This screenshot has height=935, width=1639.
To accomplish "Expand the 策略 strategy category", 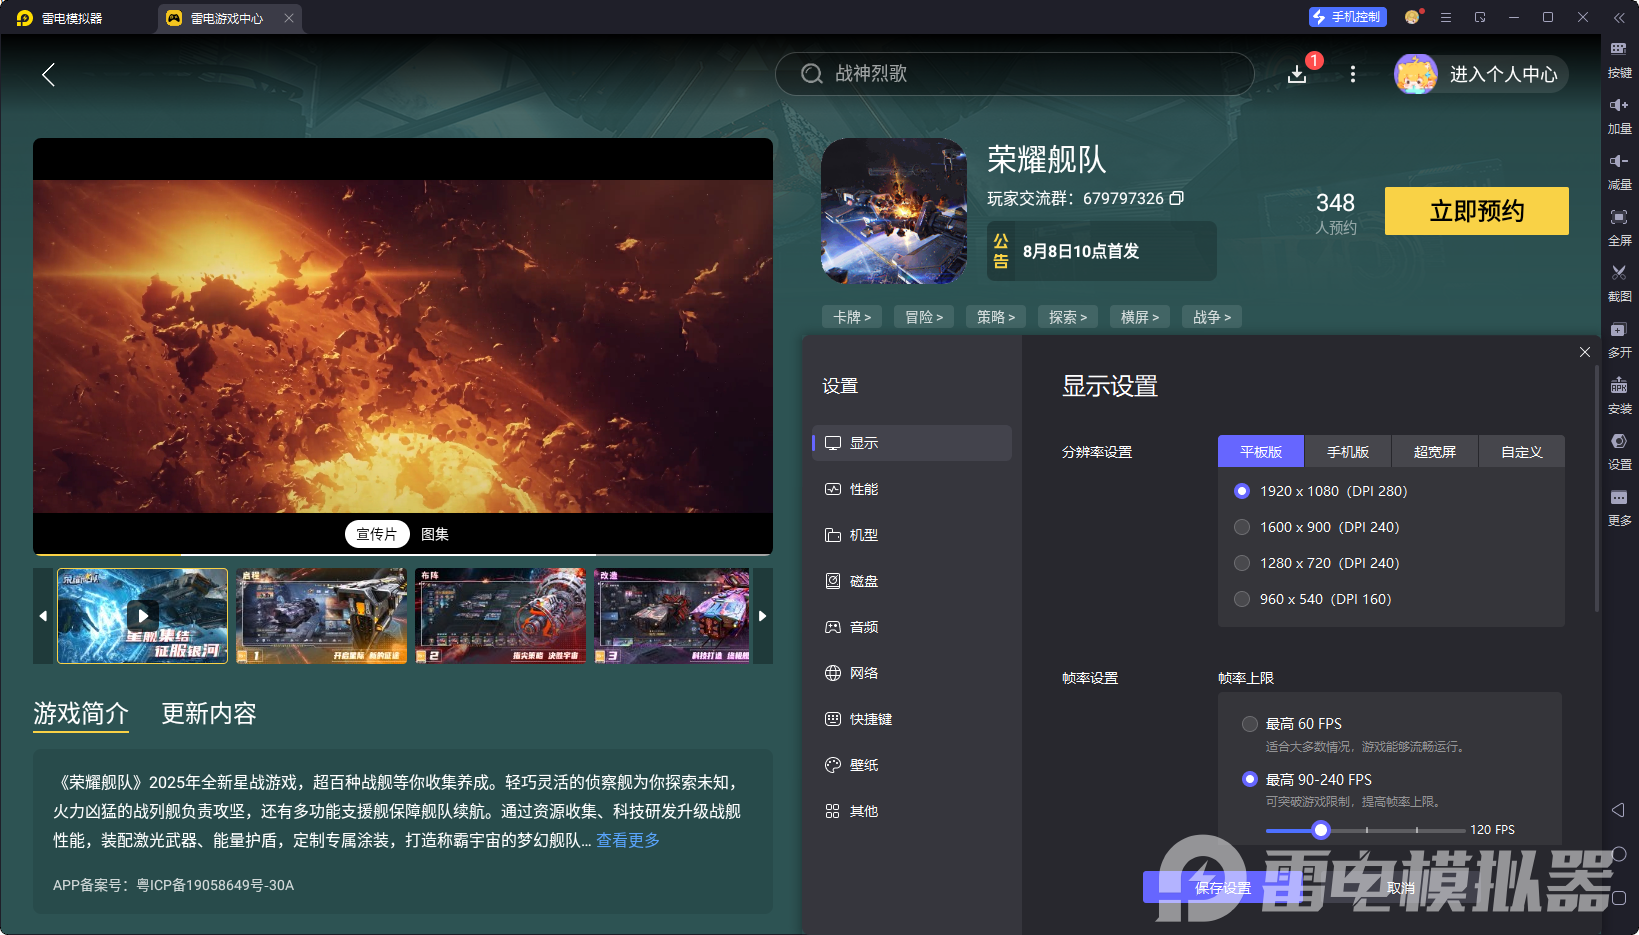I will click(995, 316).
